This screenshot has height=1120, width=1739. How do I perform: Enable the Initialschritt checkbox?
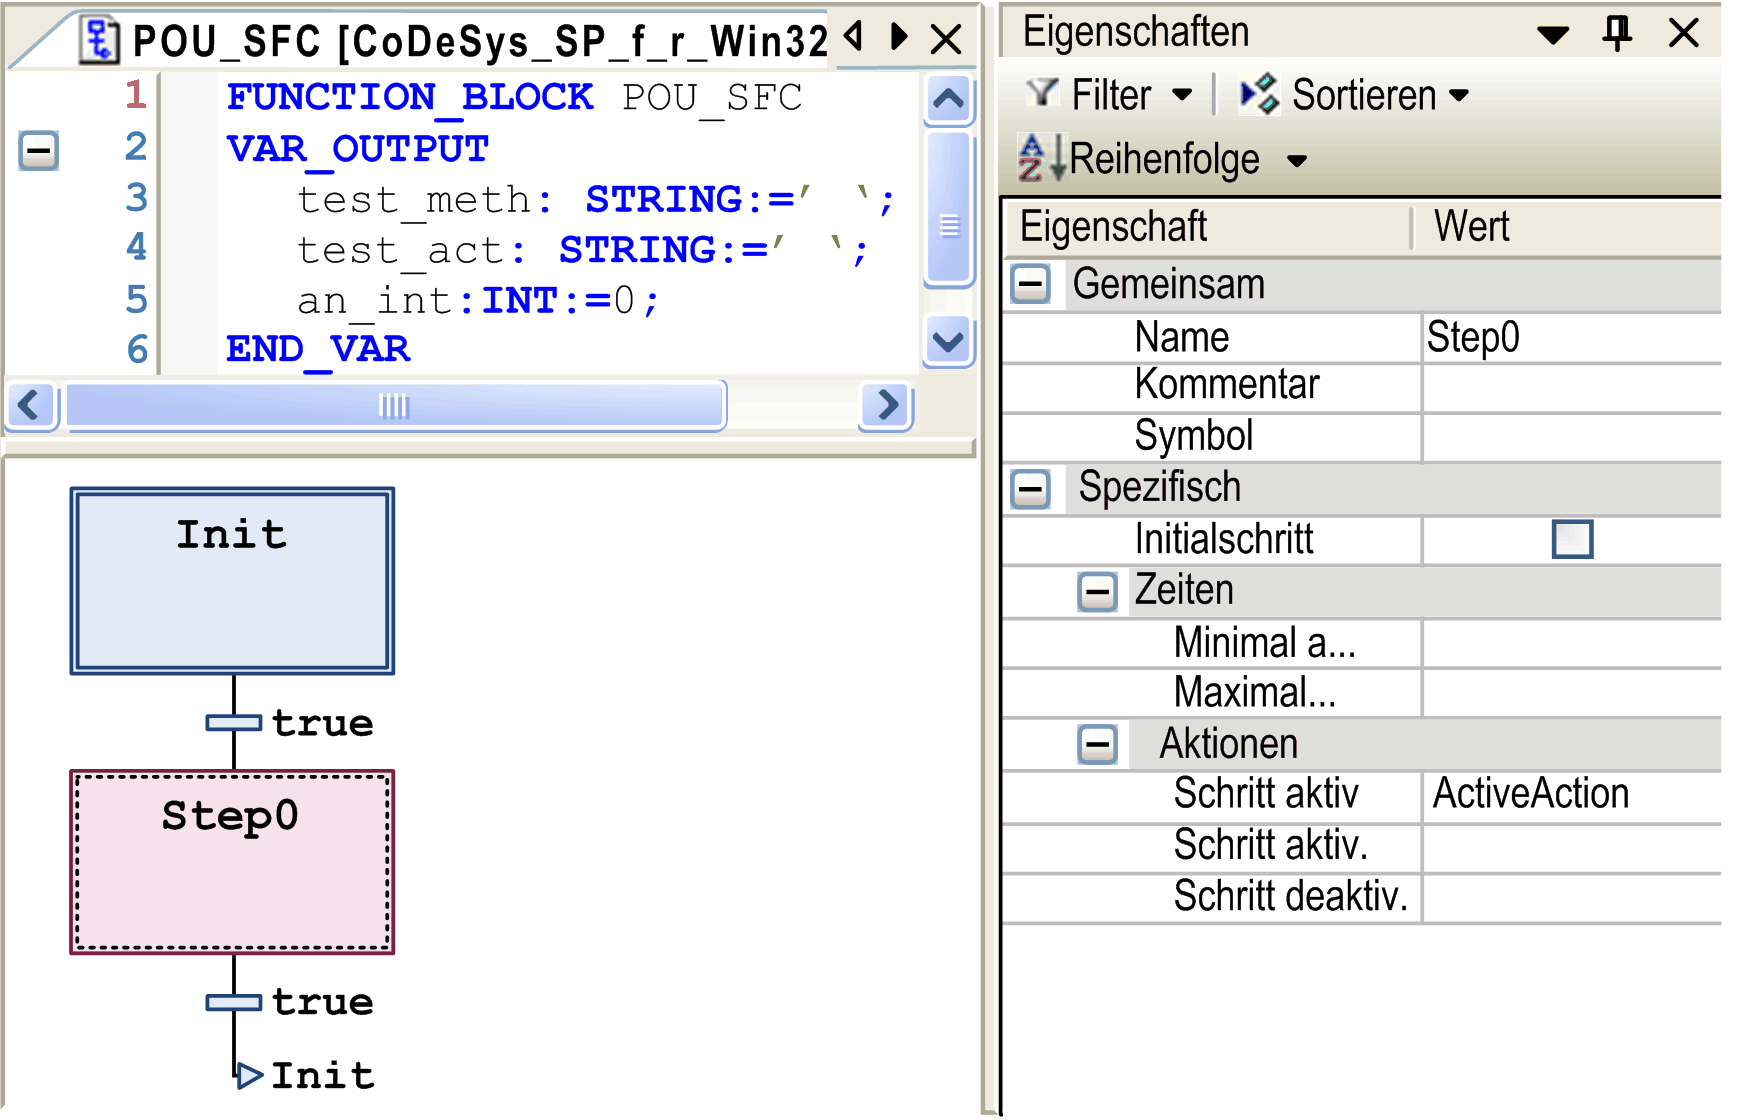(x=1572, y=539)
